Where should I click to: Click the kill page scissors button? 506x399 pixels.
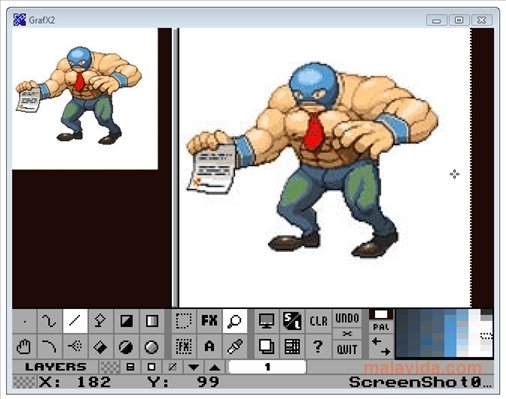347,334
